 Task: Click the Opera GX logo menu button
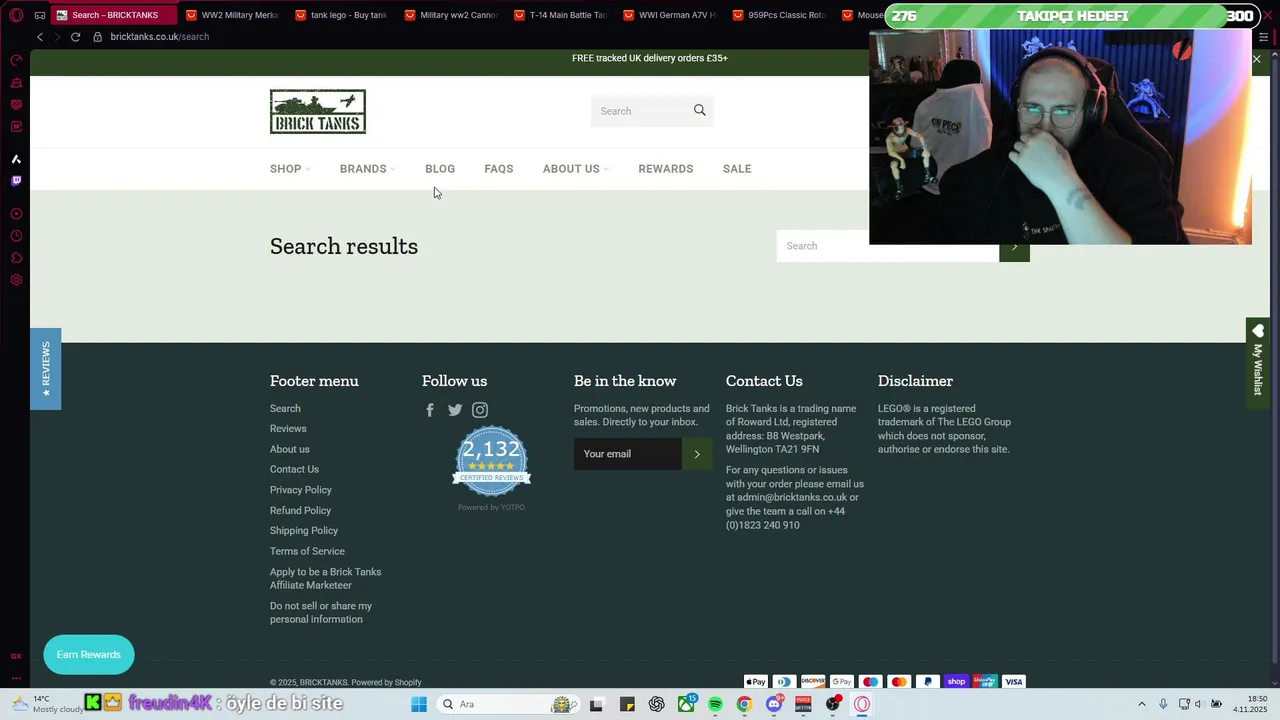(16, 15)
